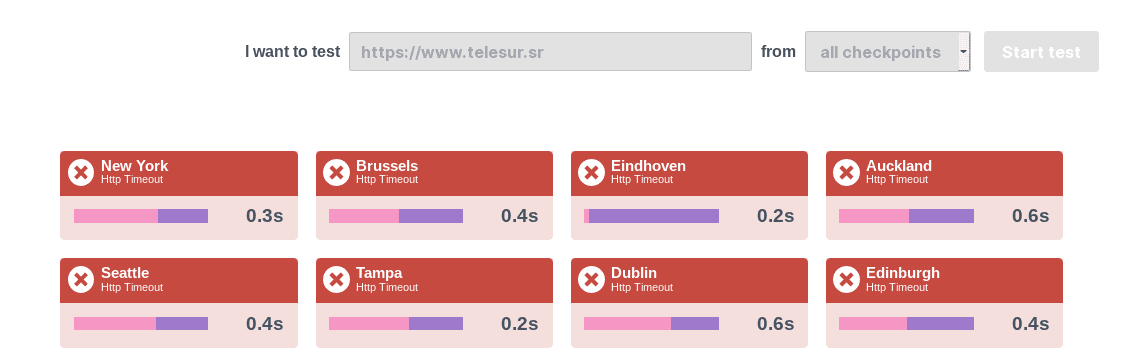Select the Eindhoven purple timing bar

click(x=654, y=216)
